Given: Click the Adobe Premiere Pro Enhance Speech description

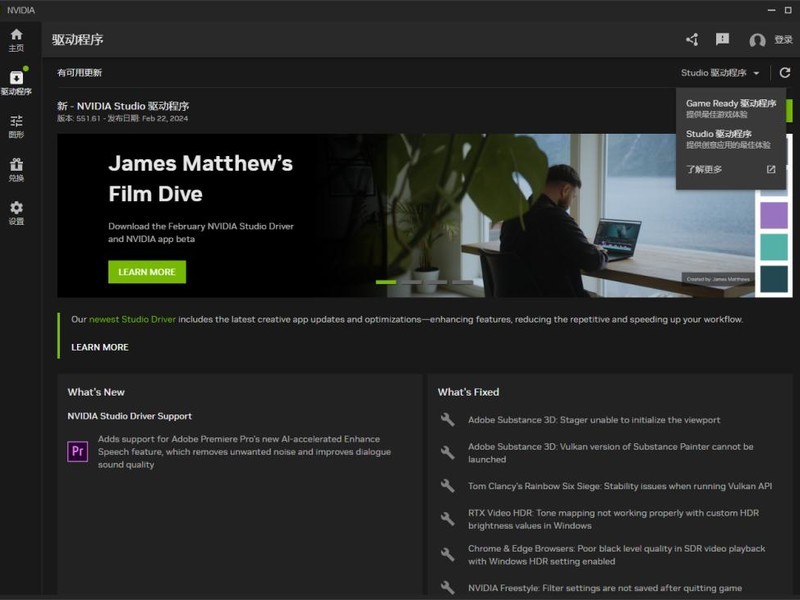Looking at the screenshot, I should coord(244,452).
